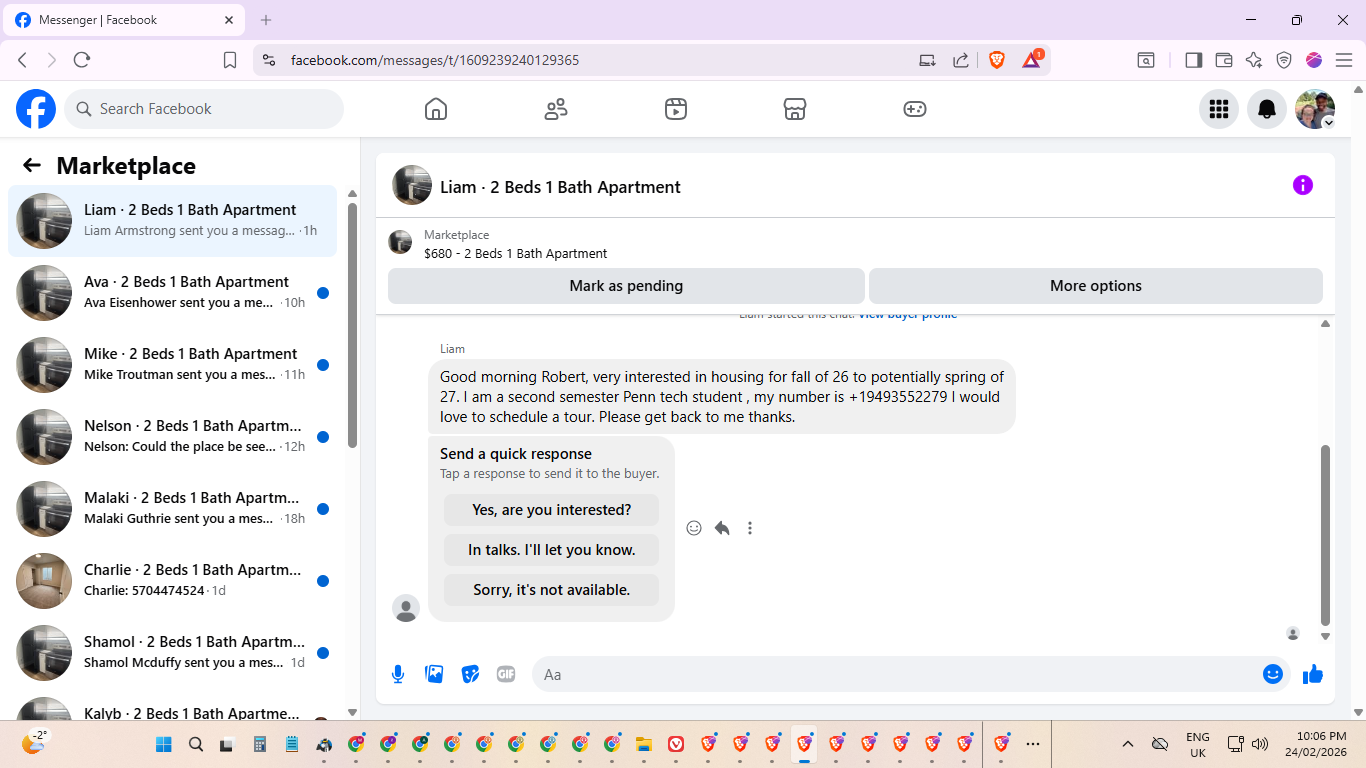The width and height of the screenshot is (1366, 768).
Task: Select Malaki Guthrie conversation
Action: pos(172,509)
